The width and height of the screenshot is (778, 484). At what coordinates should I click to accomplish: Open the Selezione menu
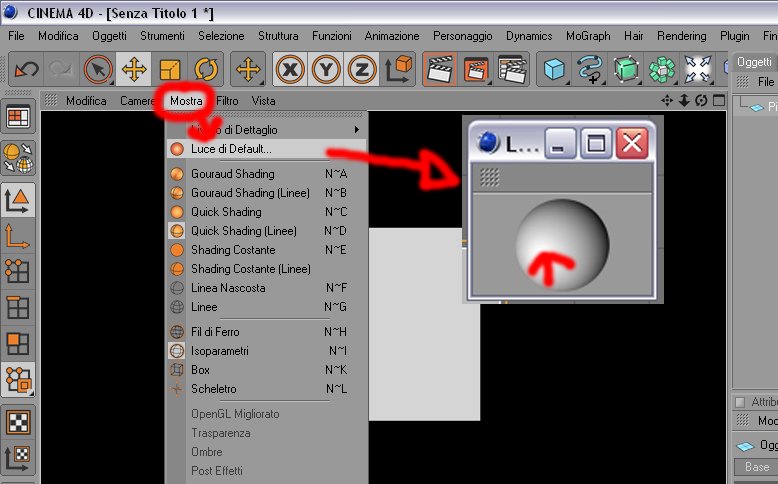(x=221, y=36)
